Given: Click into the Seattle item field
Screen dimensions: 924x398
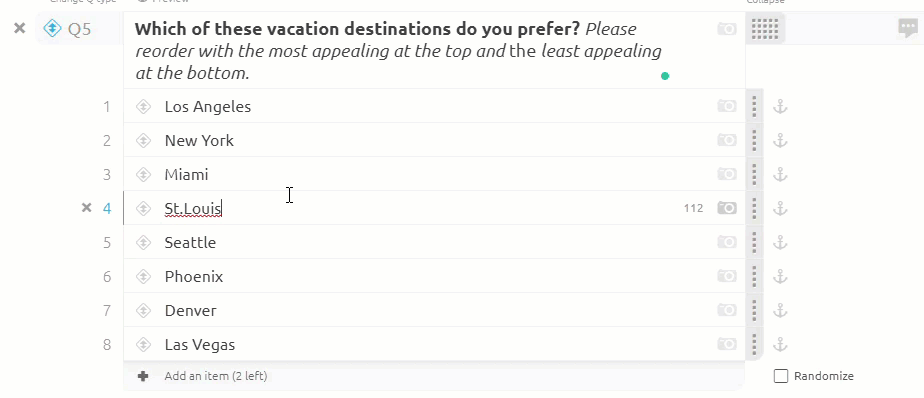Looking at the screenshot, I should click(x=434, y=242).
